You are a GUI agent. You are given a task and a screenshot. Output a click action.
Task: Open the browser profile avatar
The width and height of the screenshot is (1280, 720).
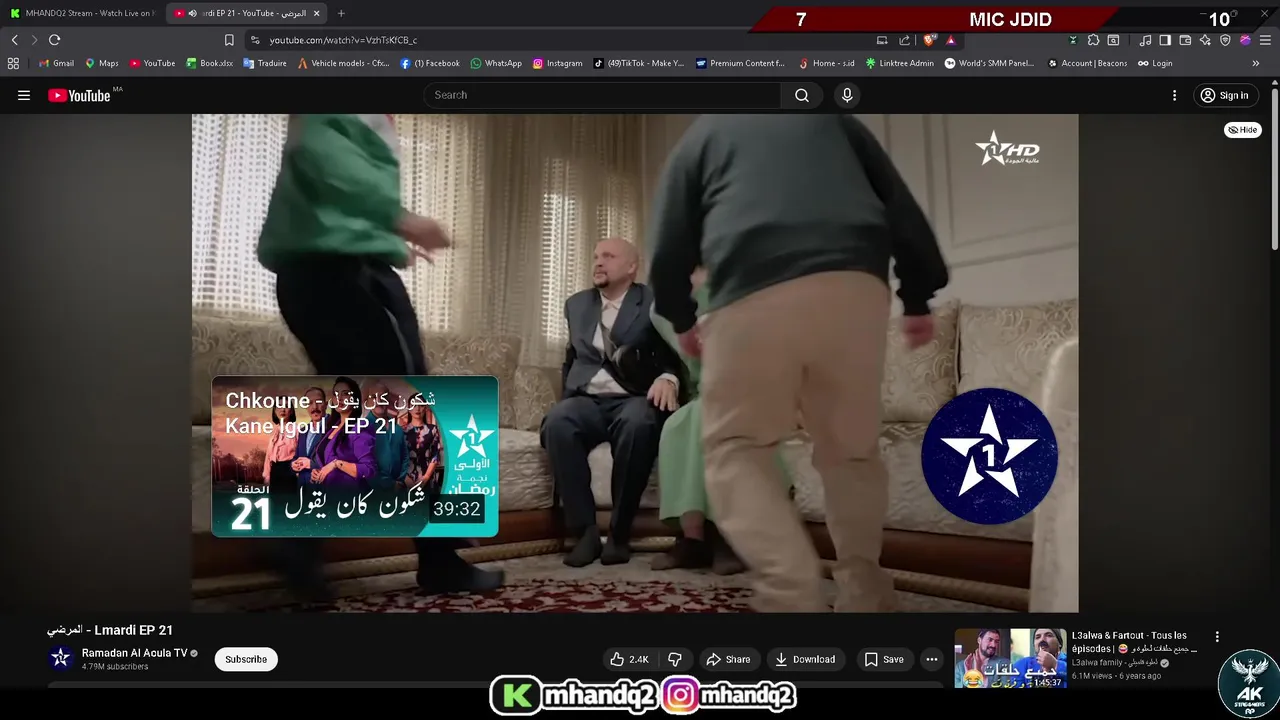coord(1245,40)
